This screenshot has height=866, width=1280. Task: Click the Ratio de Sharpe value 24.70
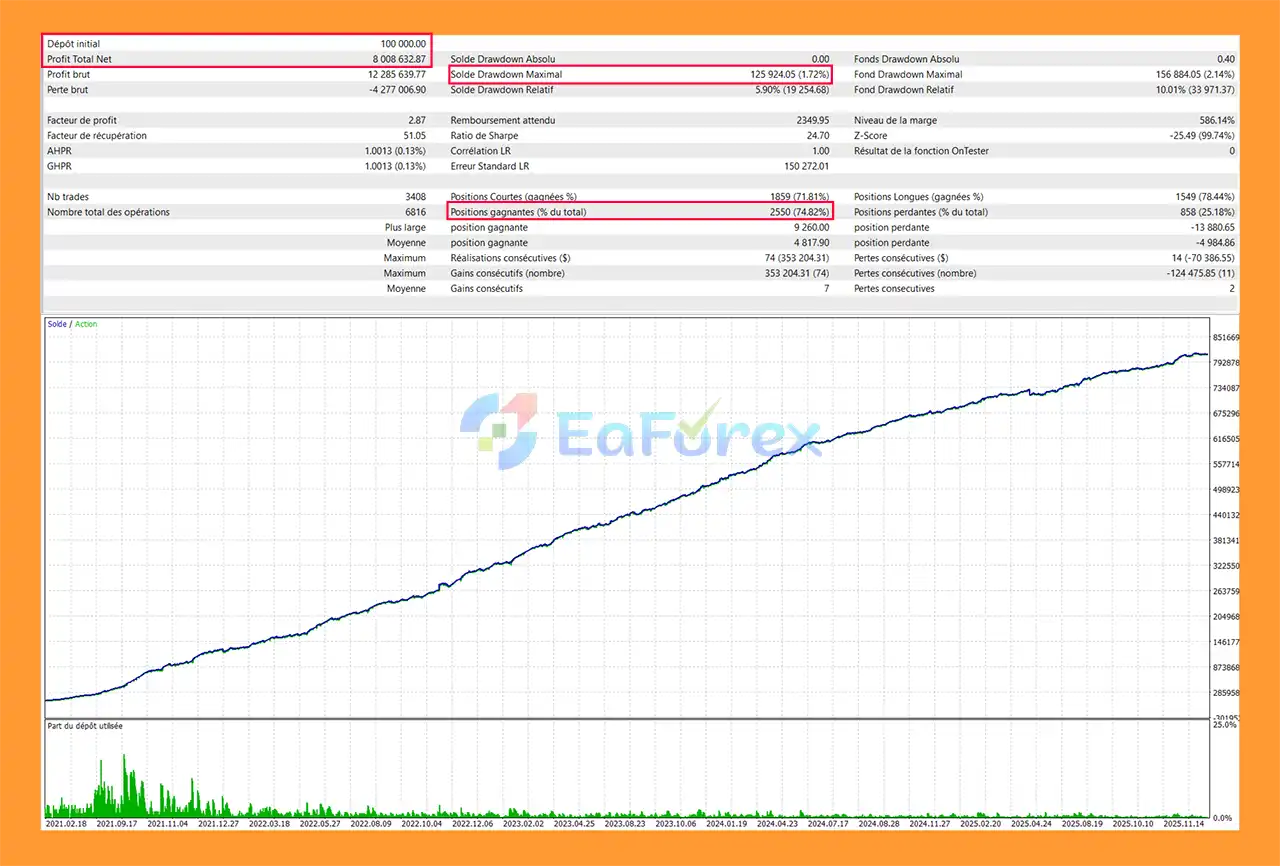pyautogui.click(x=816, y=135)
